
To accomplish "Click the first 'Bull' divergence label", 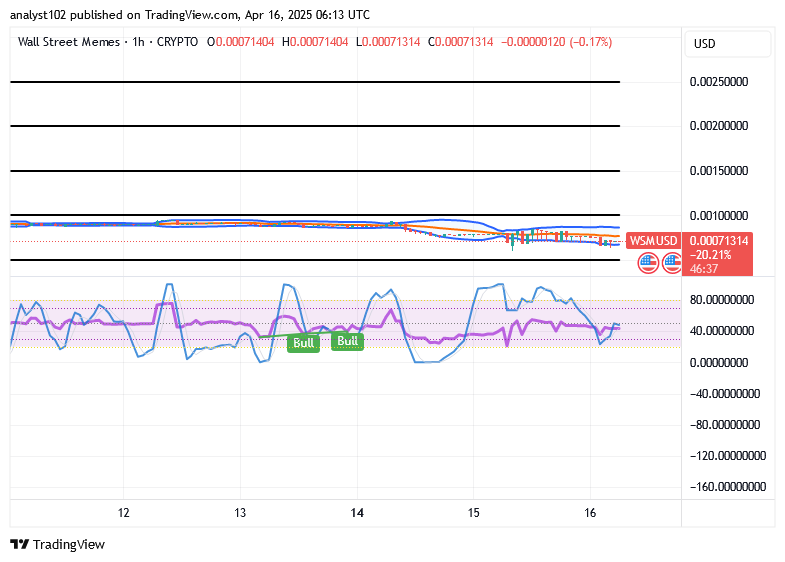I will (303, 343).
